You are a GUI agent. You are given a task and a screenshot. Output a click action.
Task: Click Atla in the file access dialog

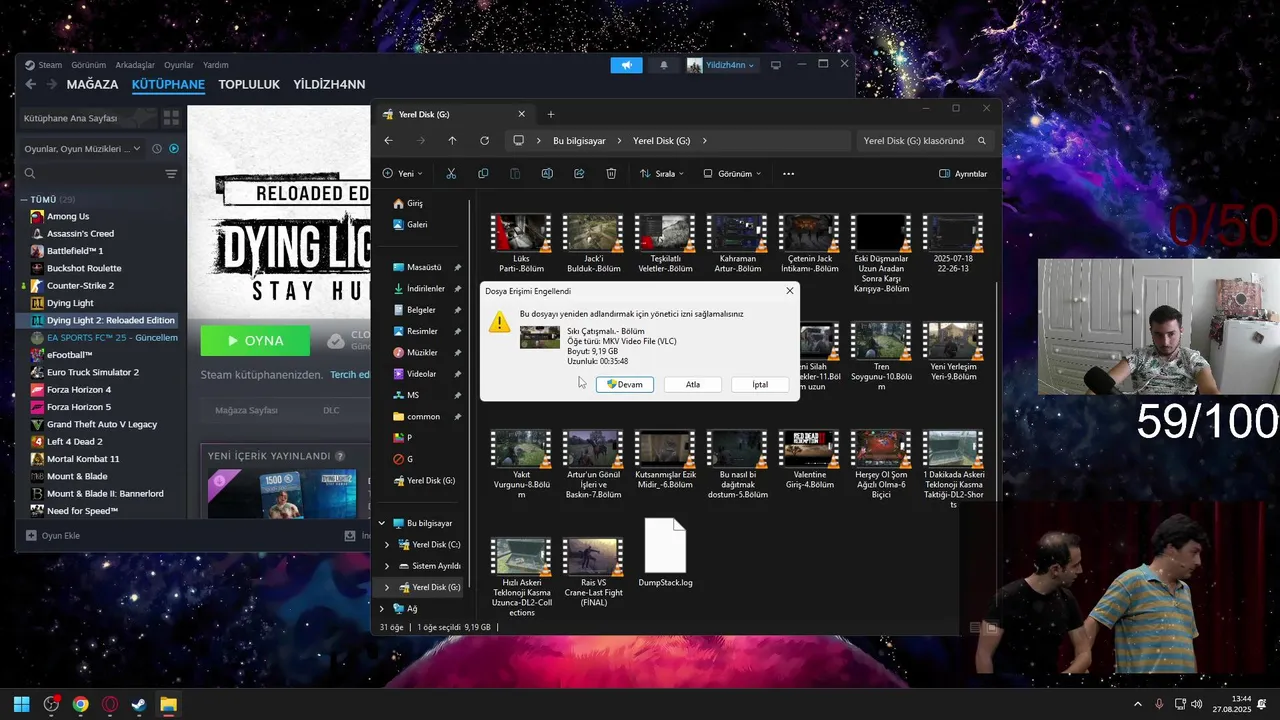pyautogui.click(x=693, y=384)
